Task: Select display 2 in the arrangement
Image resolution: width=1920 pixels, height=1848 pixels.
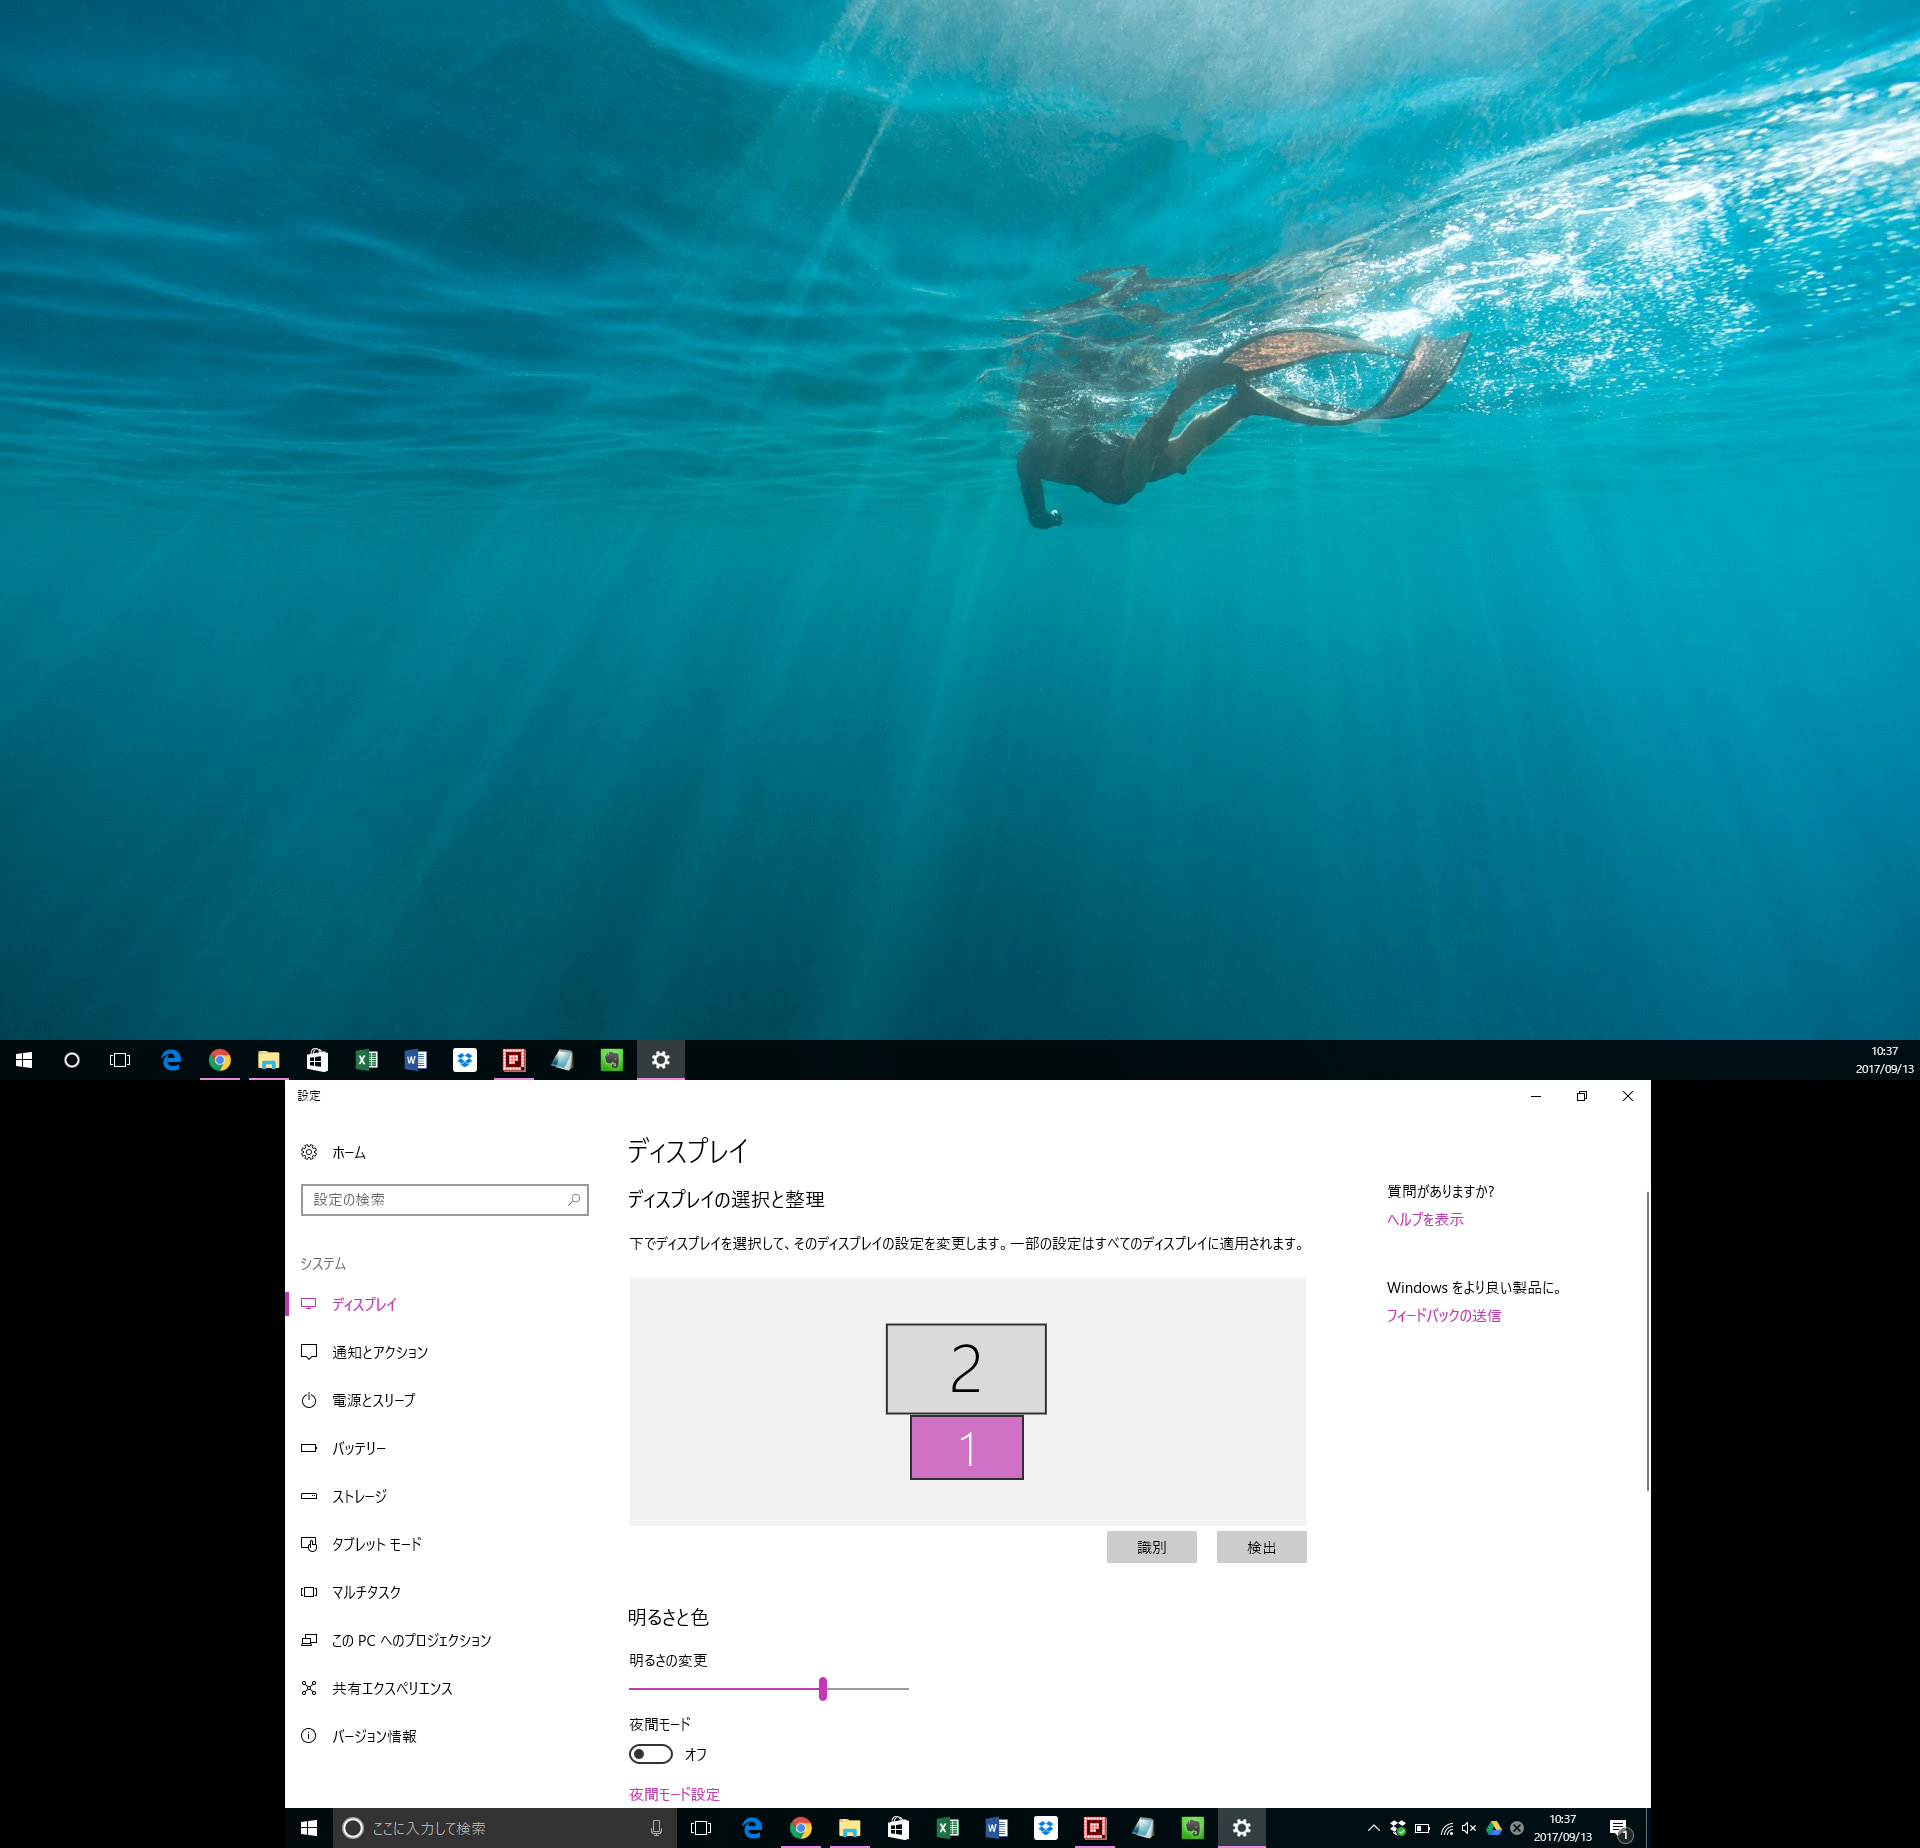Action: (x=966, y=1369)
